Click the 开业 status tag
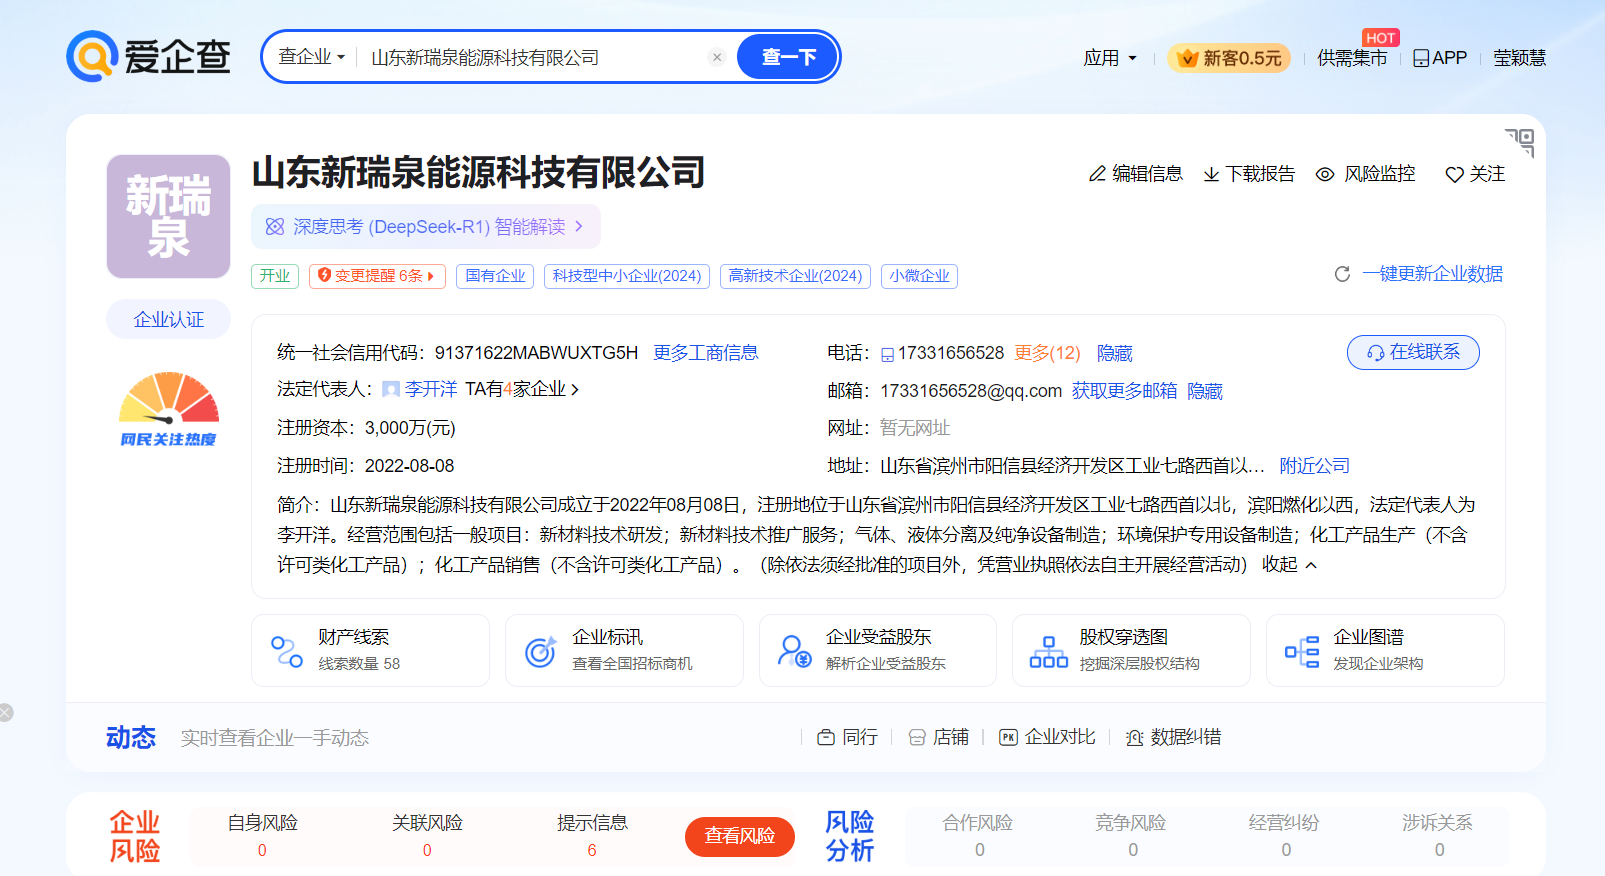This screenshot has height=876, width=1605. point(275,276)
